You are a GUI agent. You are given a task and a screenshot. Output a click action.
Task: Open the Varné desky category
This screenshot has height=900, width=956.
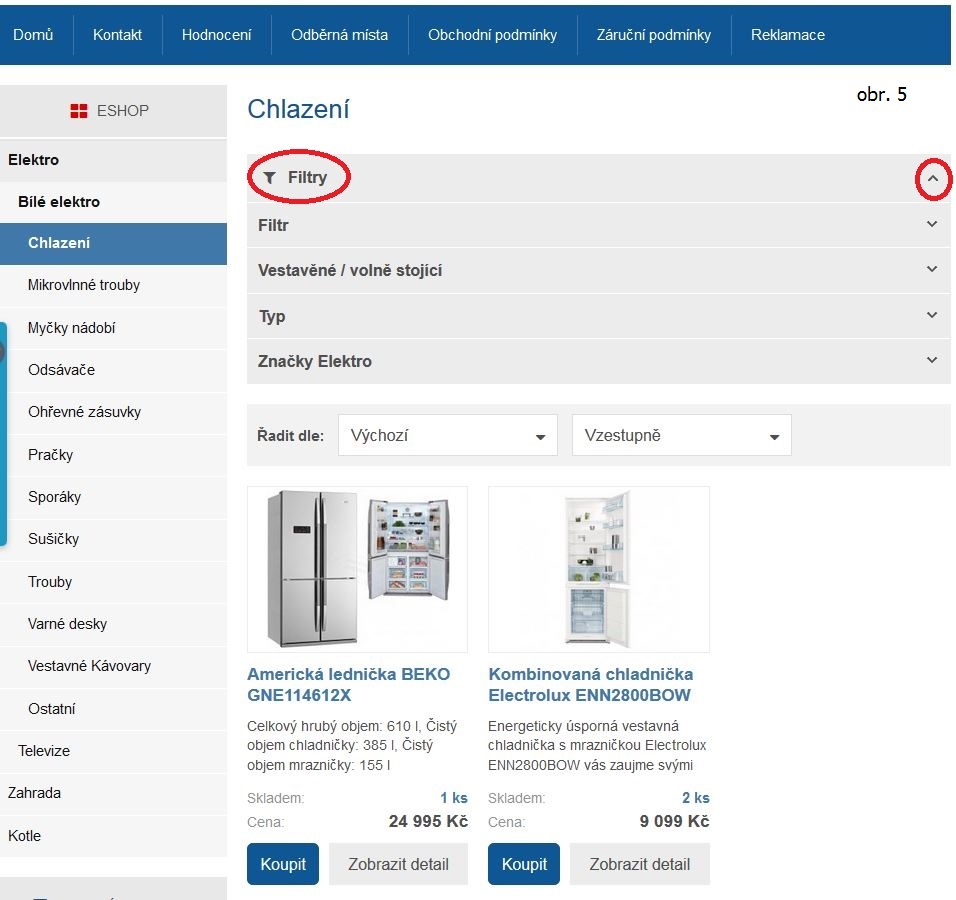tap(113, 624)
